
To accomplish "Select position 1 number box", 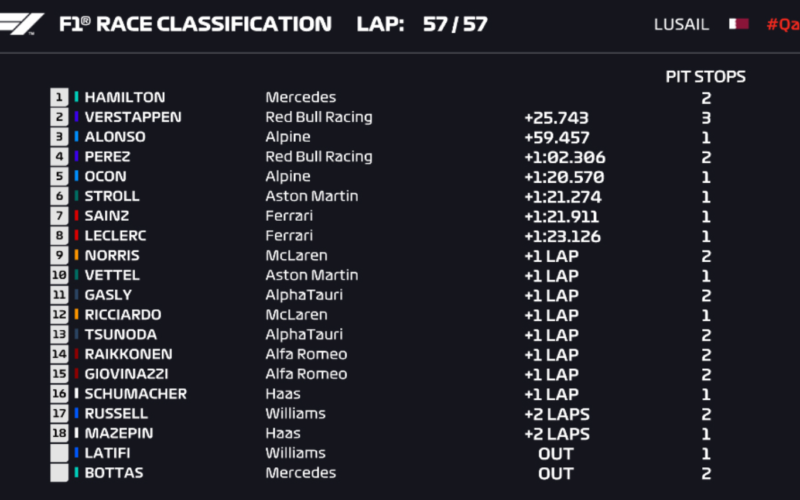I will click(59, 97).
